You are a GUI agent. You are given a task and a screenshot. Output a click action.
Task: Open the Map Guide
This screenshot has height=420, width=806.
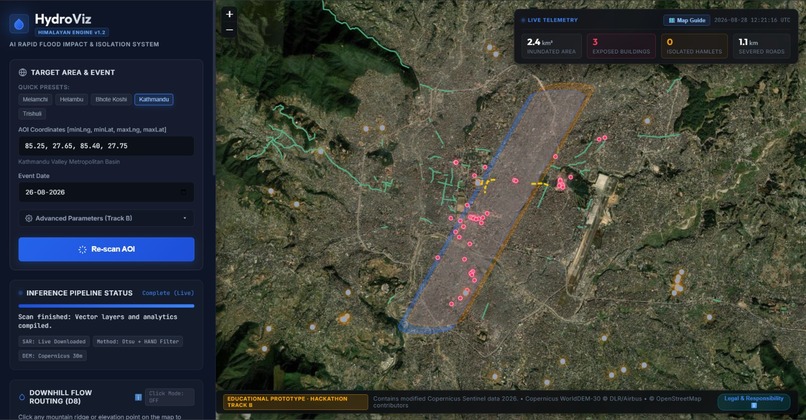coord(687,20)
